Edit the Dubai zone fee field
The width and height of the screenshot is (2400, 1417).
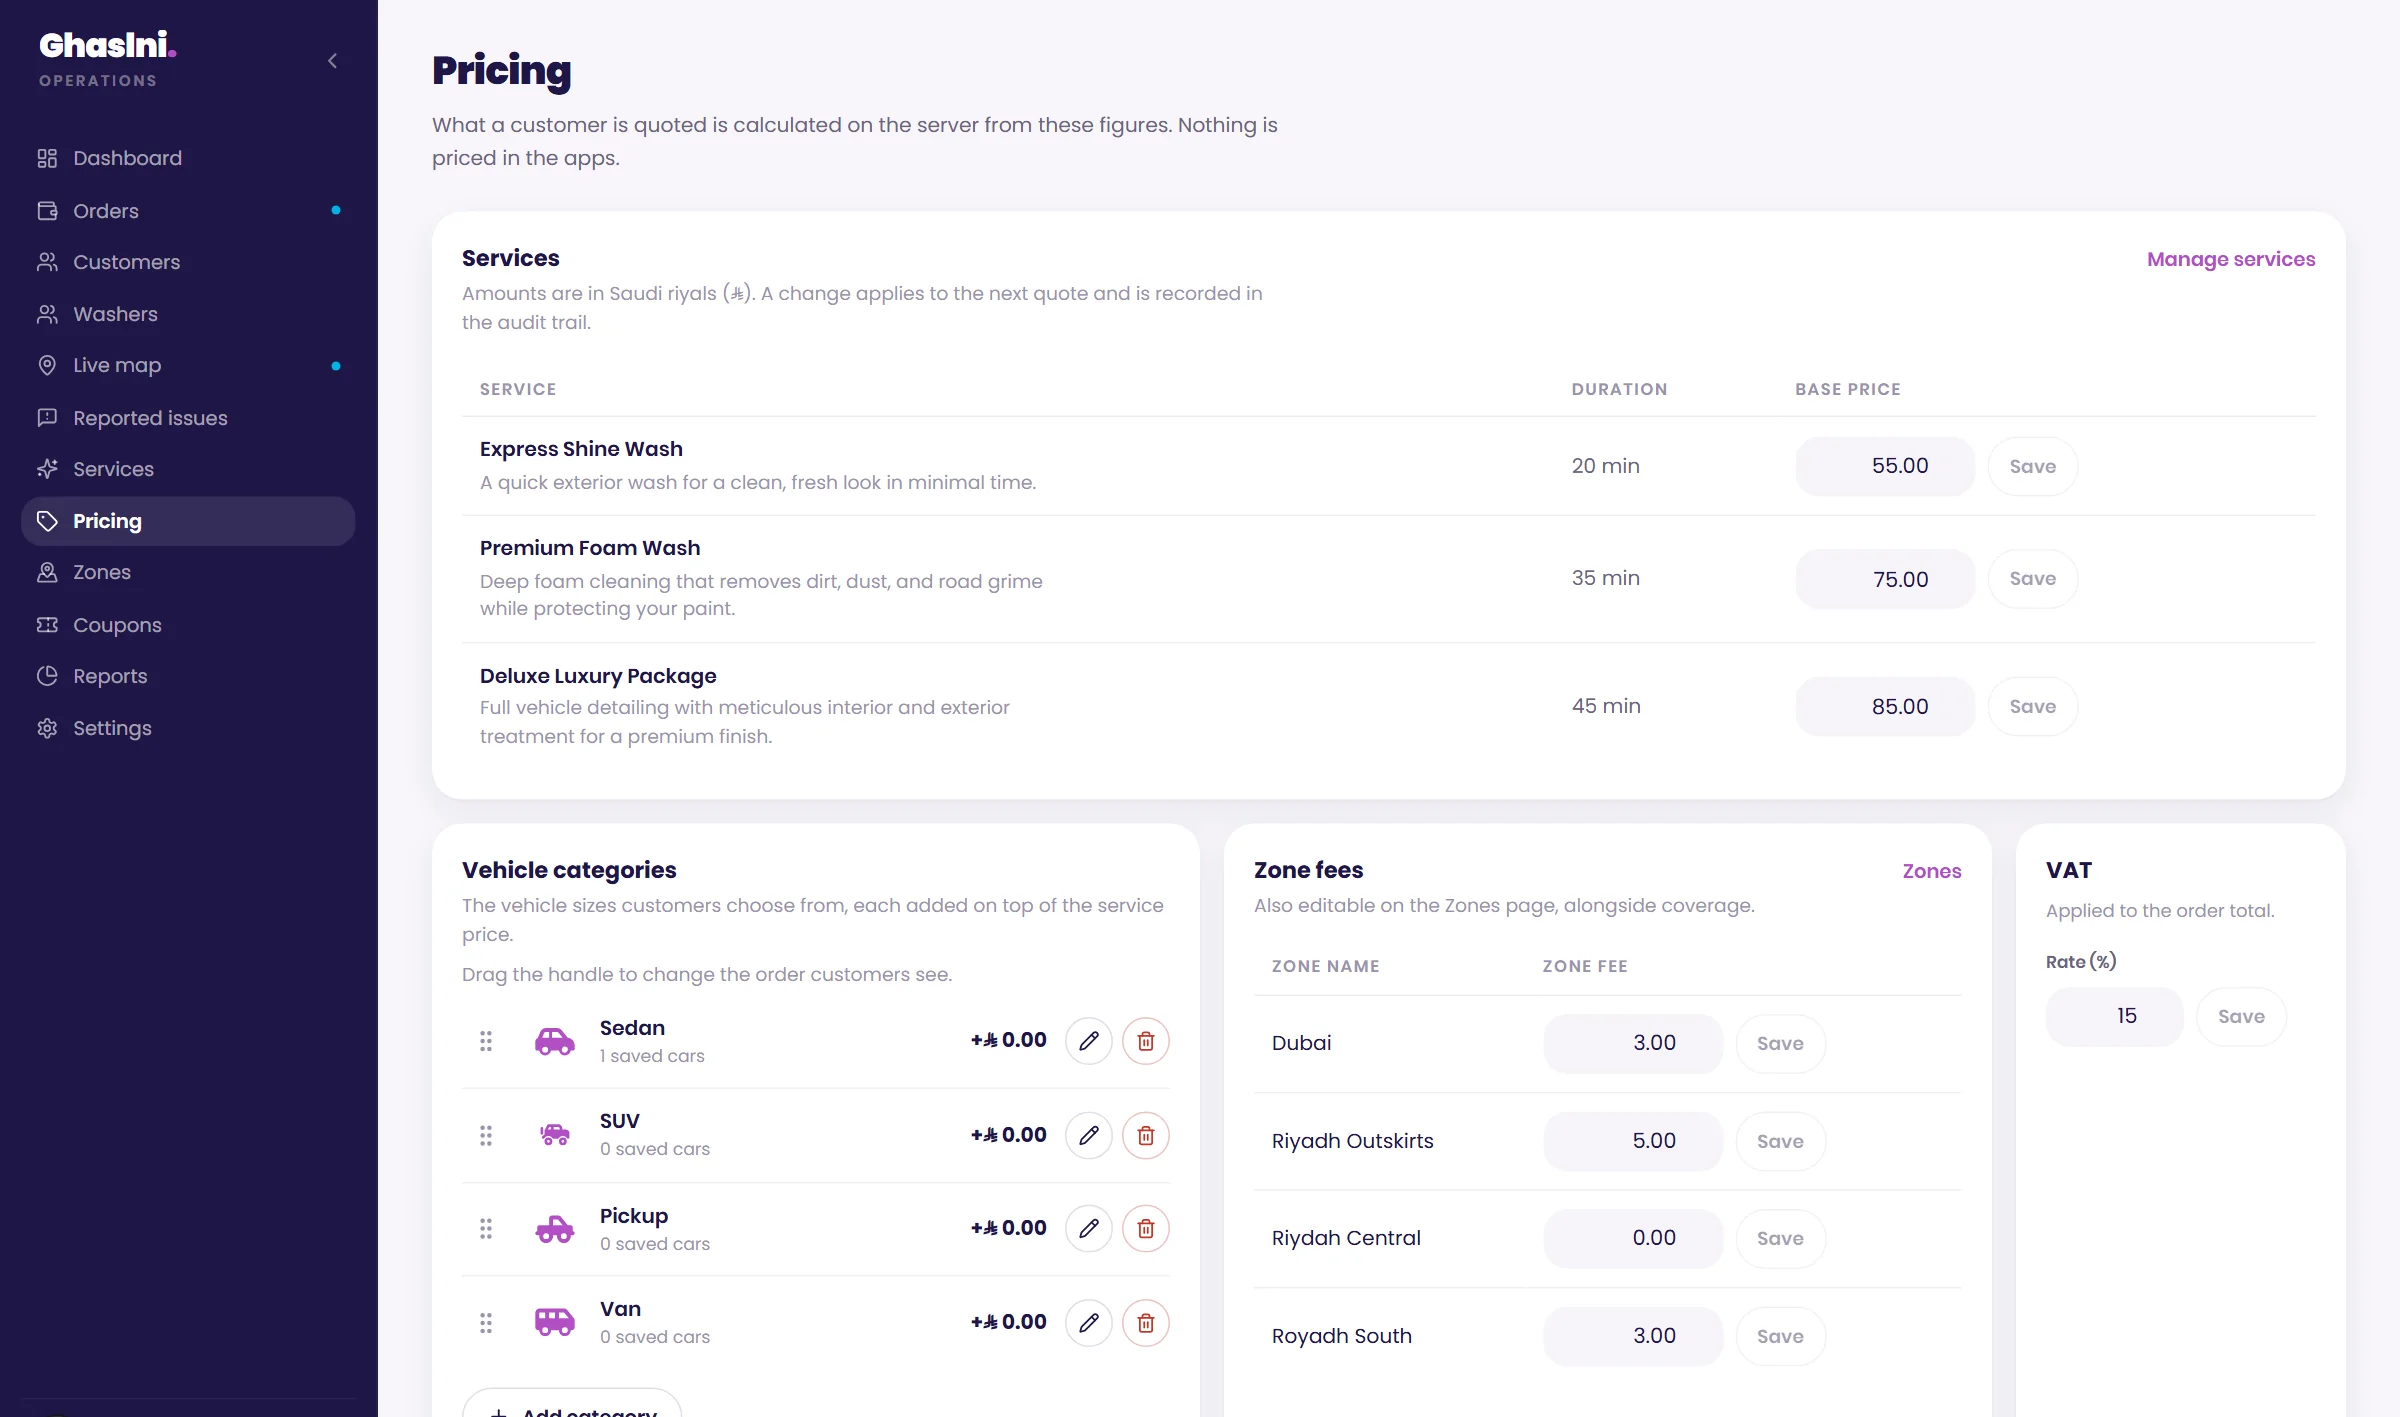pos(1633,1043)
